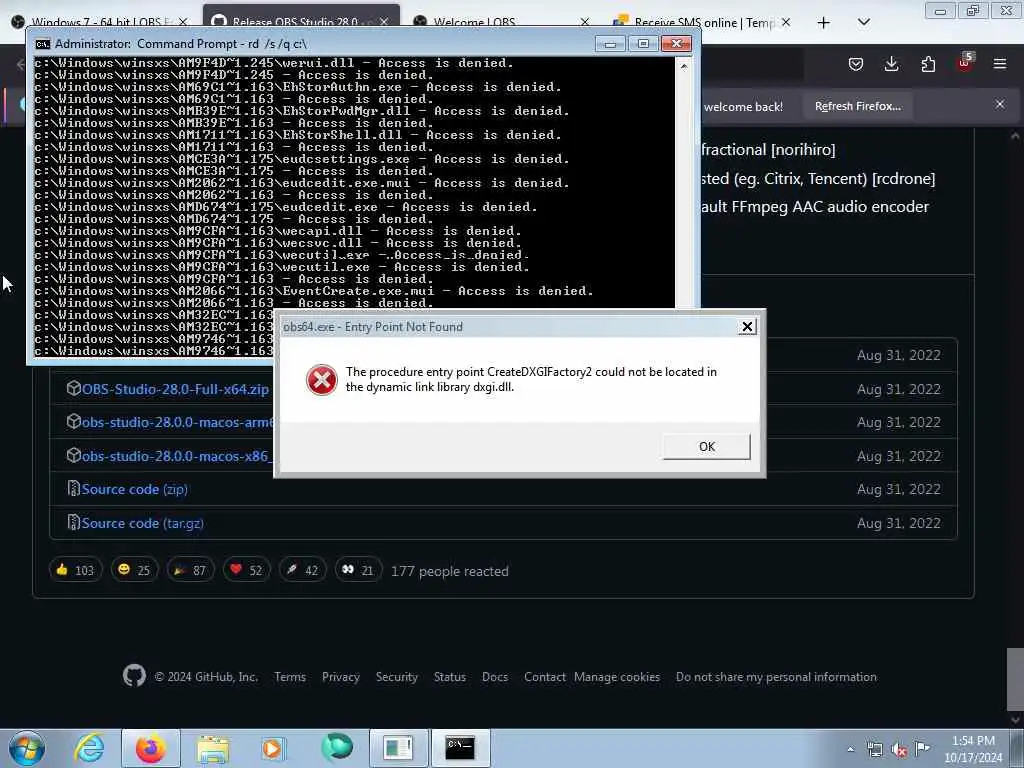Screen dimensions: 1024x768
Task: Click the party popper reaction with 87
Action: coord(189,570)
